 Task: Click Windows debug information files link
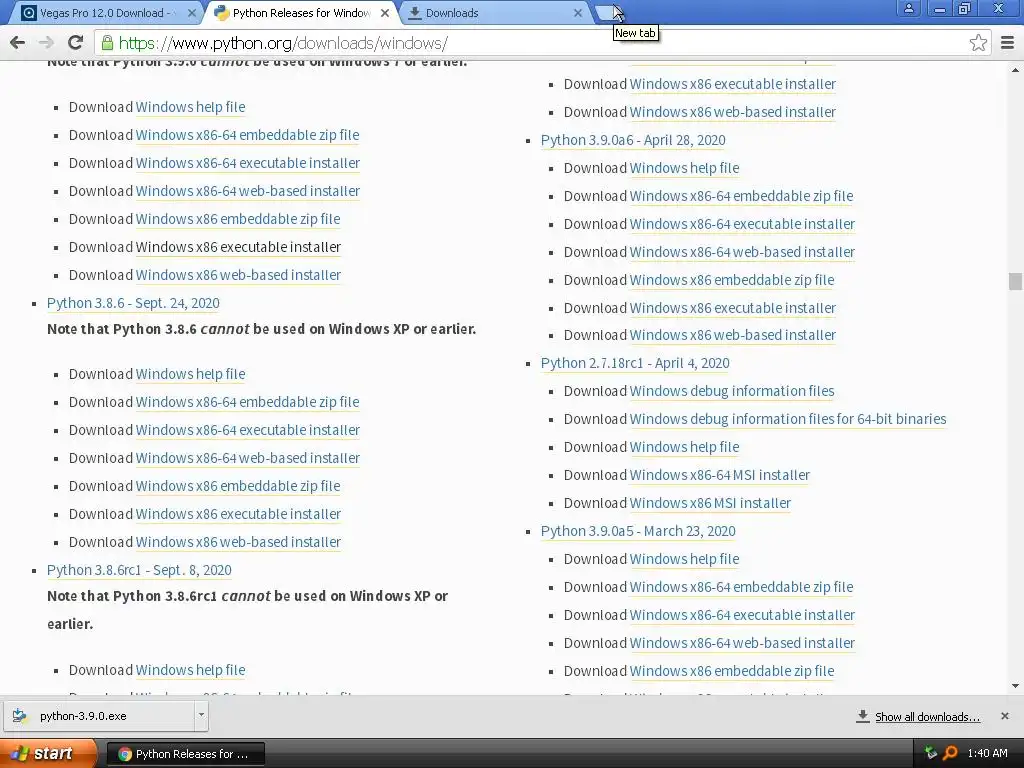tap(732, 391)
